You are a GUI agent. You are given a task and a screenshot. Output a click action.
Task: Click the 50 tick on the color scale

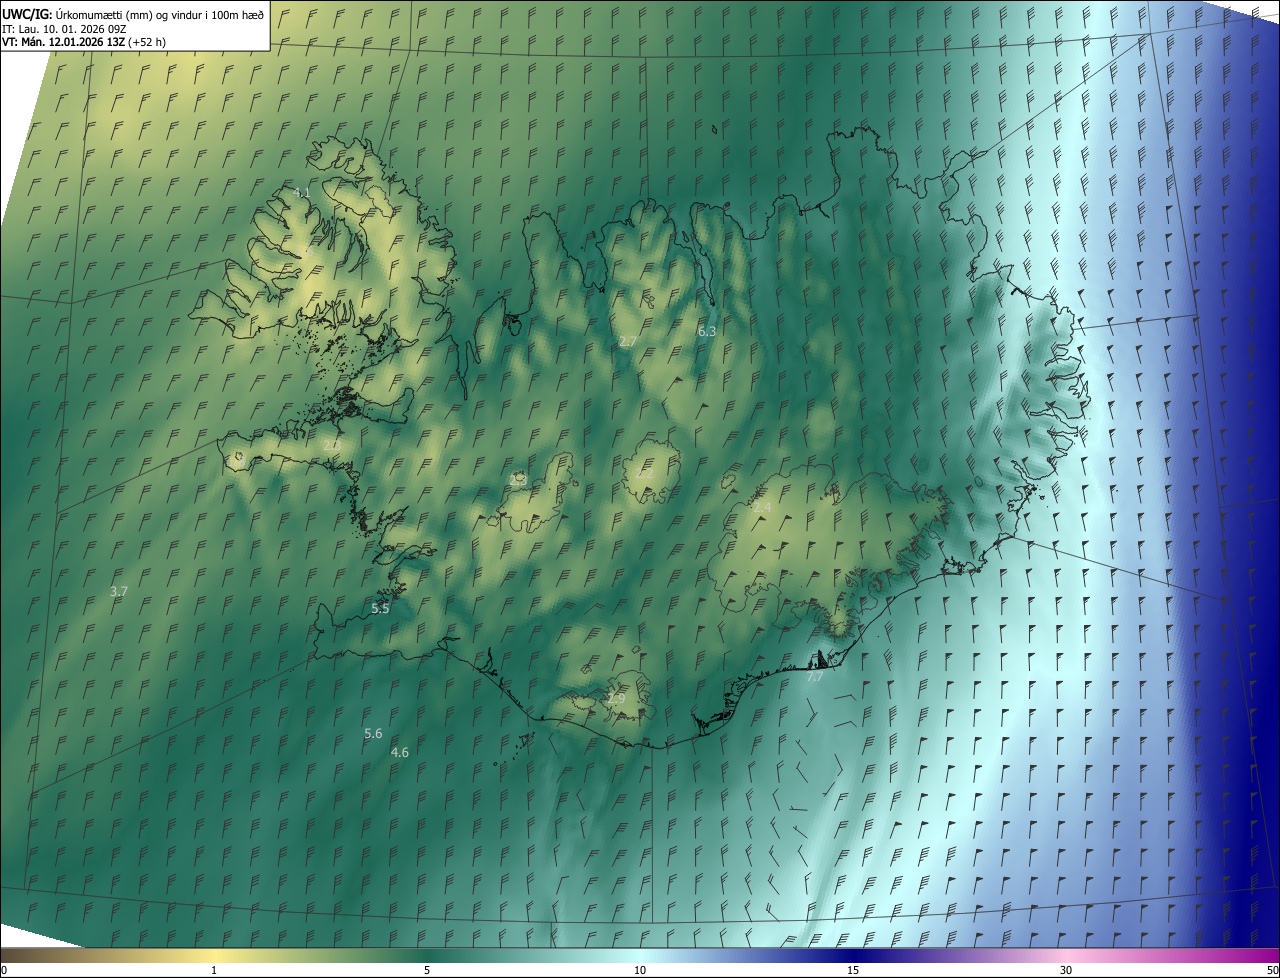[1272, 970]
